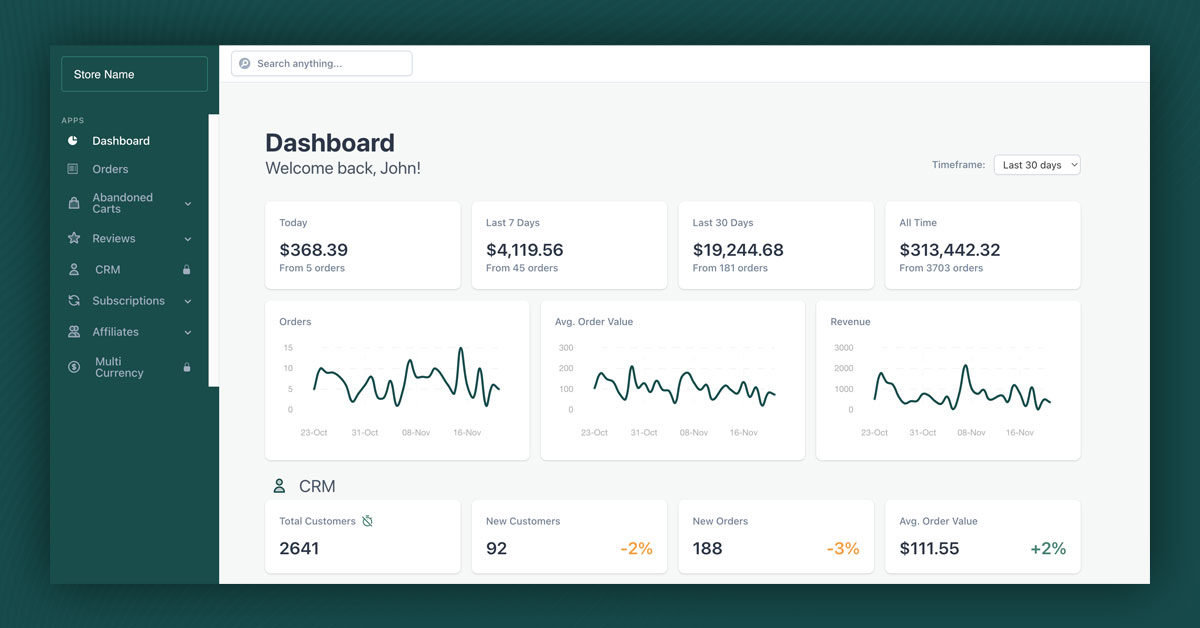Click the All Time revenue card

982,244
